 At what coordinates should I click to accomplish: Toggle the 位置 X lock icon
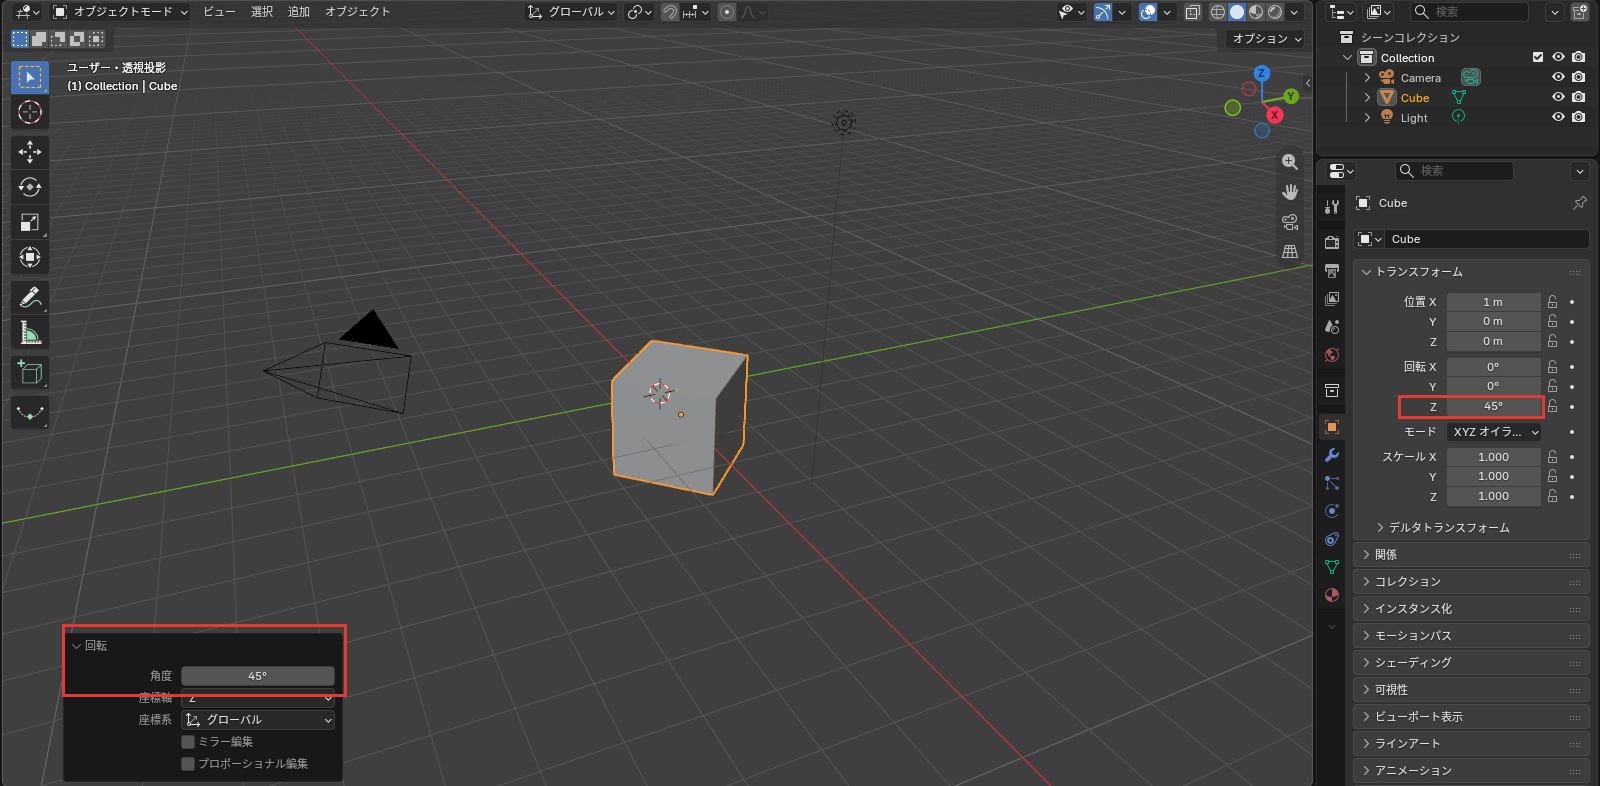pyautogui.click(x=1552, y=301)
